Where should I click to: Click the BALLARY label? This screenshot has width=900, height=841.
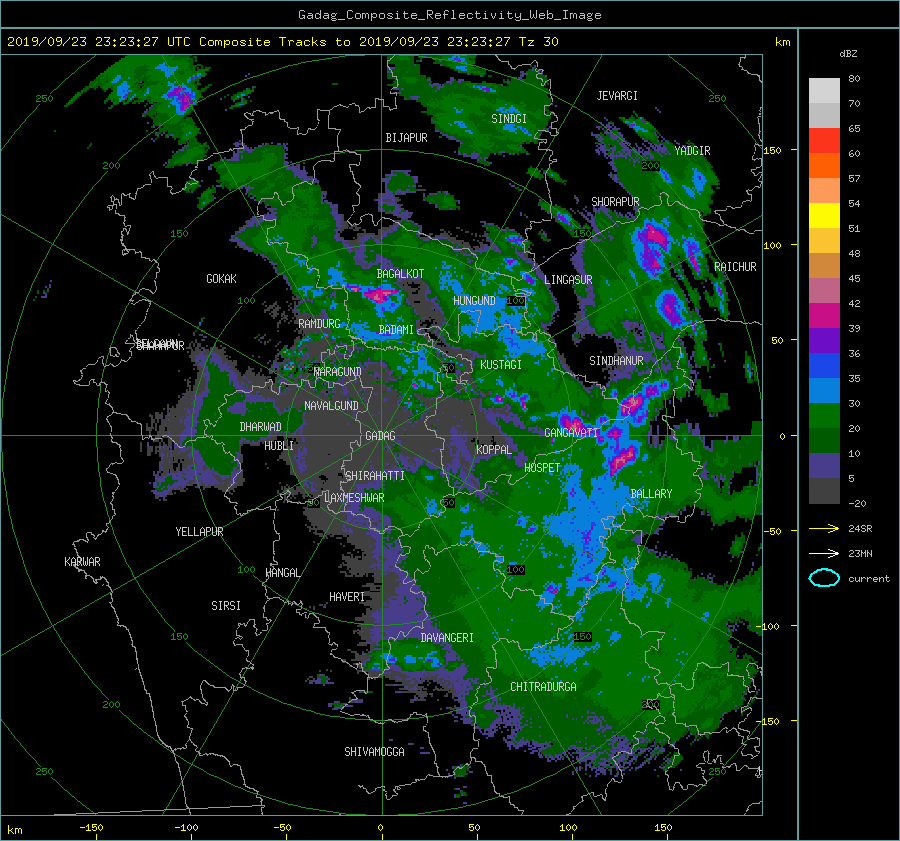pyautogui.click(x=651, y=494)
